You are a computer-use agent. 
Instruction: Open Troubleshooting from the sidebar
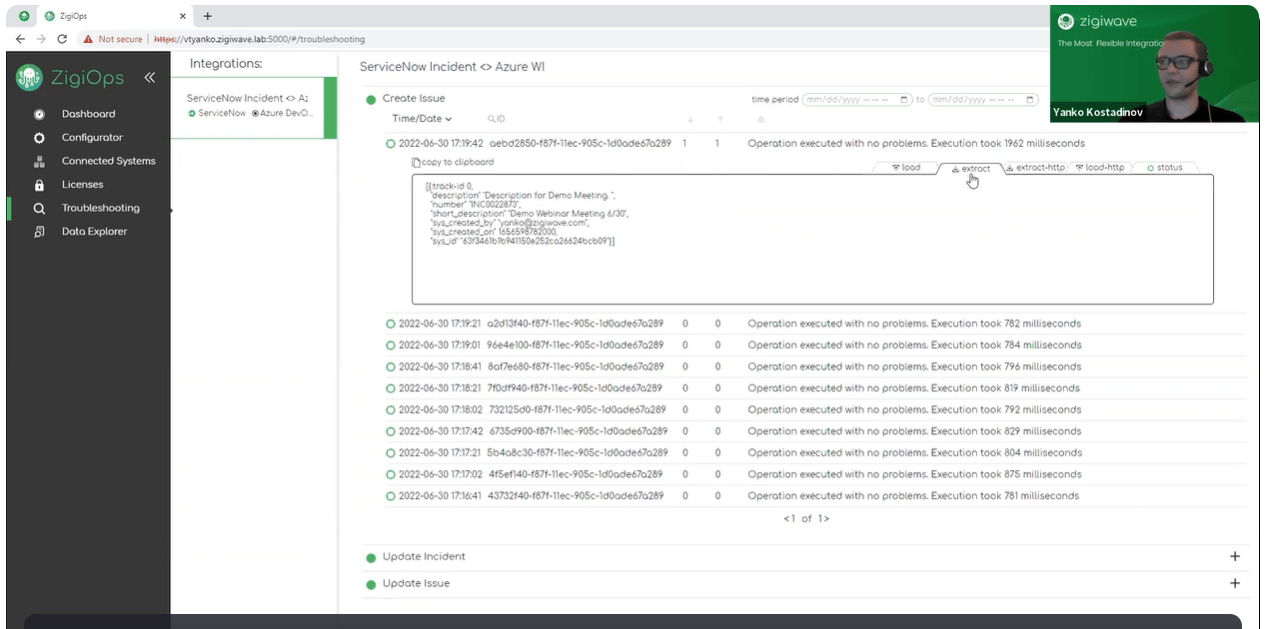(x=101, y=208)
